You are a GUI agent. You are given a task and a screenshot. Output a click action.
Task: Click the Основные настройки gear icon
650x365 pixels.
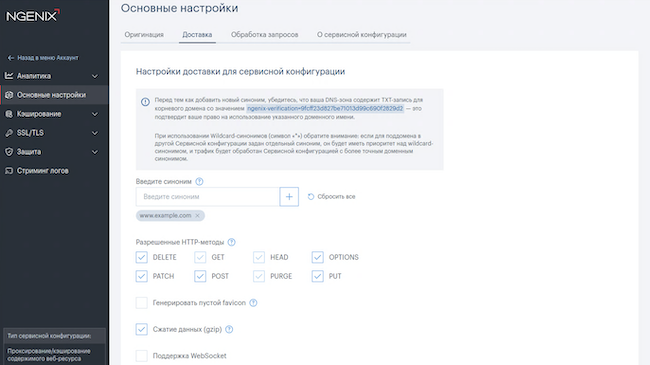point(9,95)
